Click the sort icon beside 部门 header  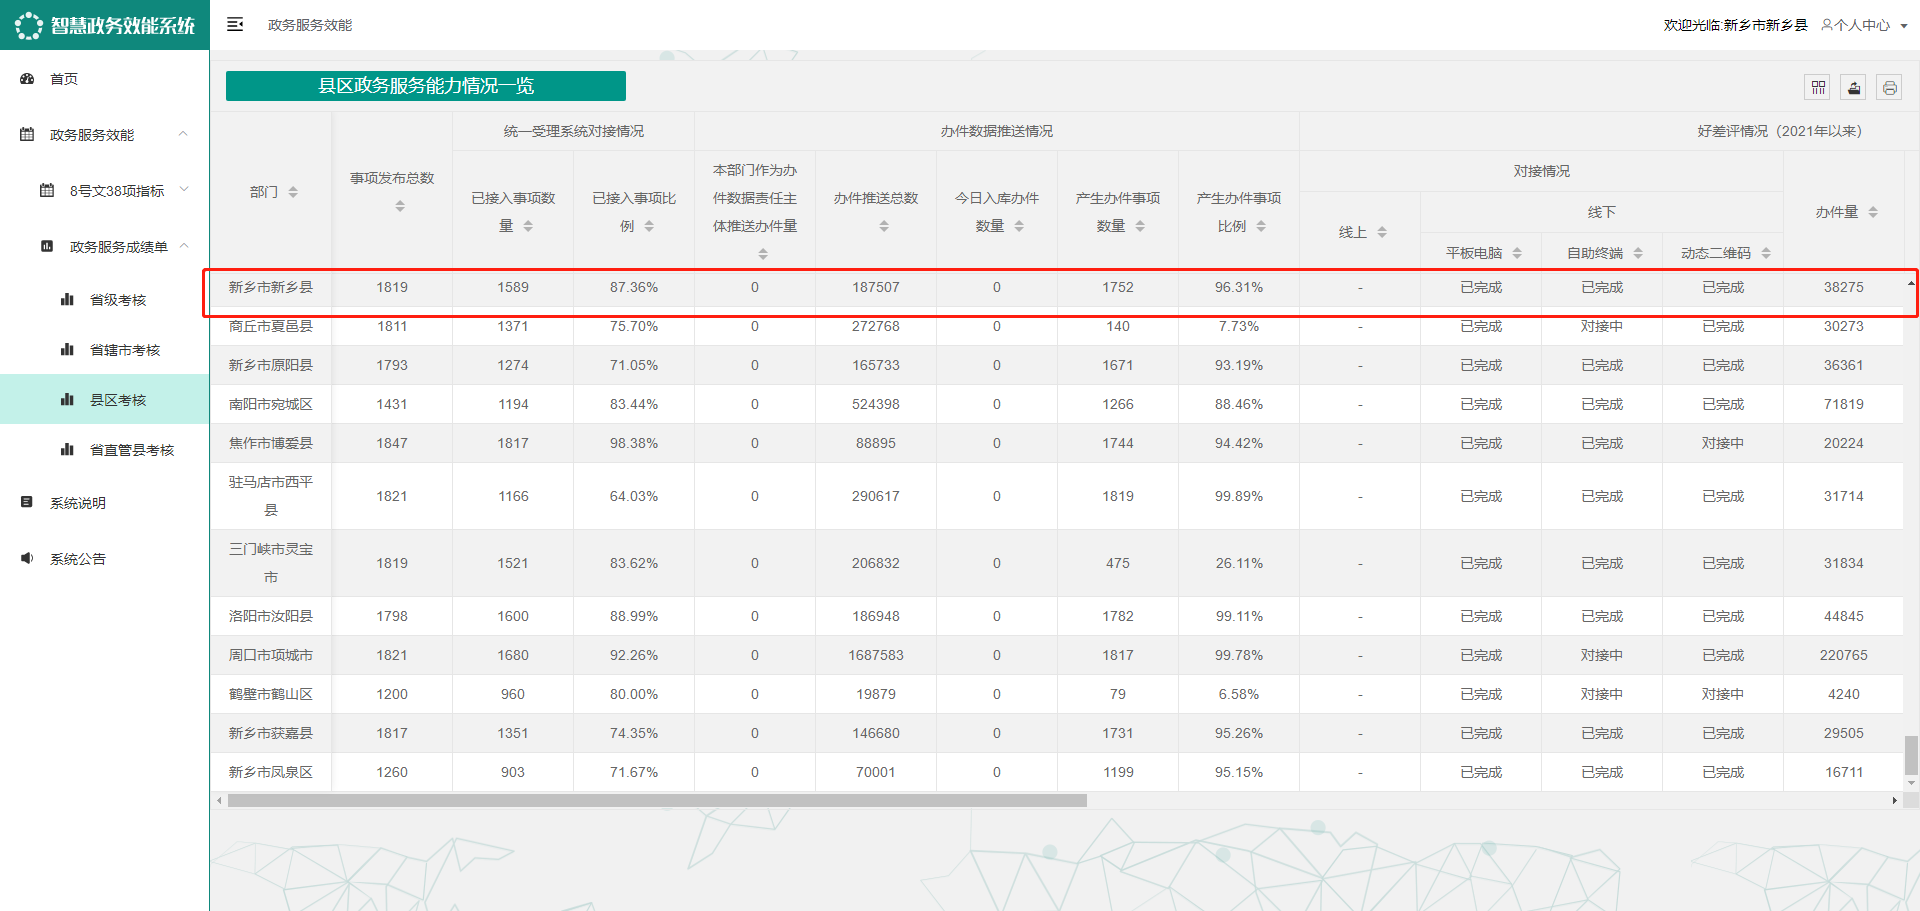pyautogui.click(x=293, y=192)
